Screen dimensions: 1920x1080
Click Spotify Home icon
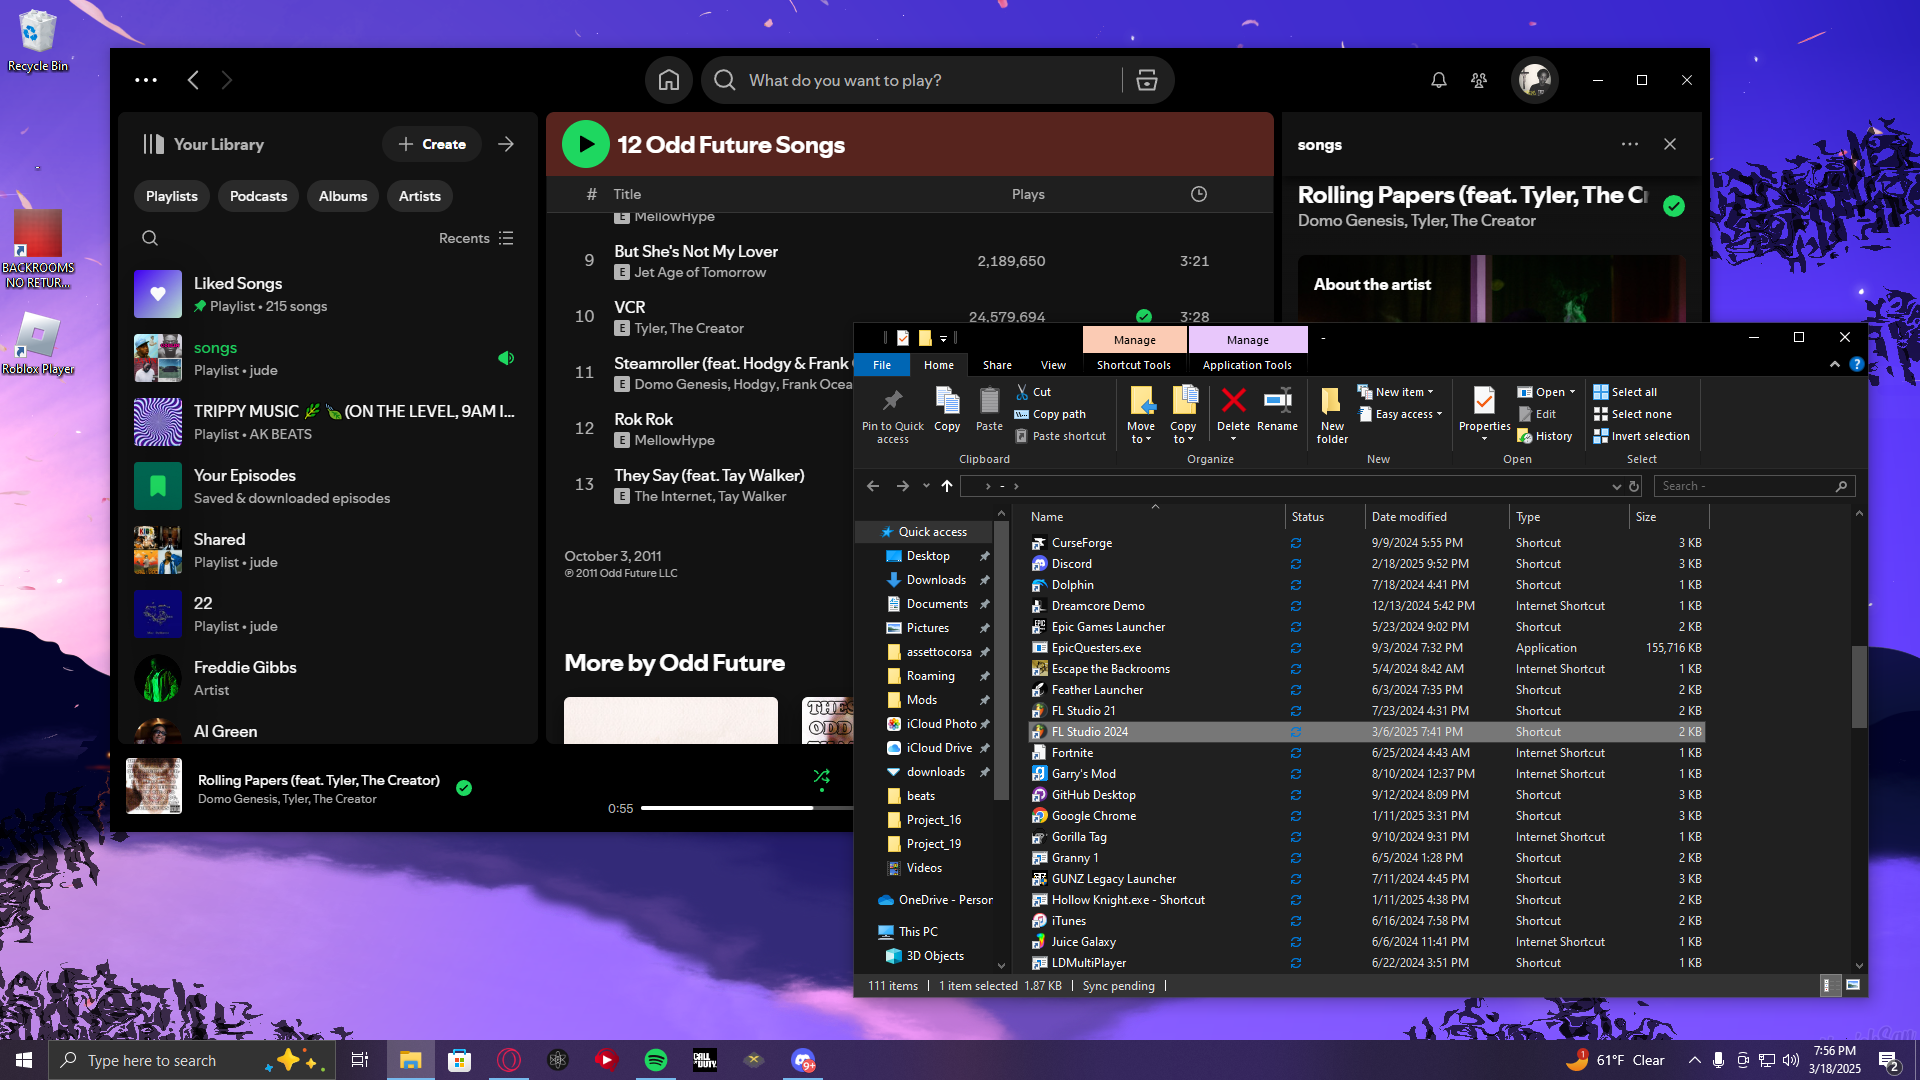(x=669, y=80)
